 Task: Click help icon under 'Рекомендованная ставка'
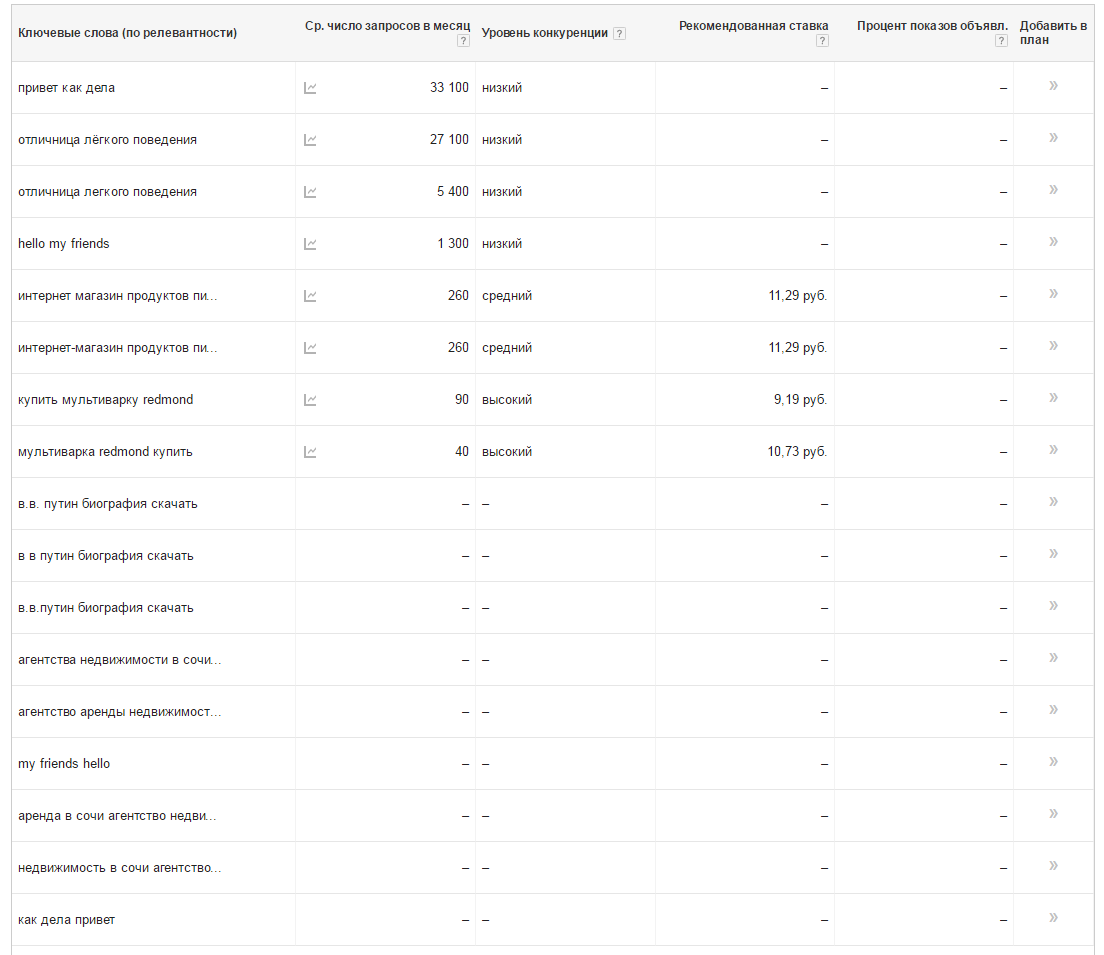[x=822, y=41]
